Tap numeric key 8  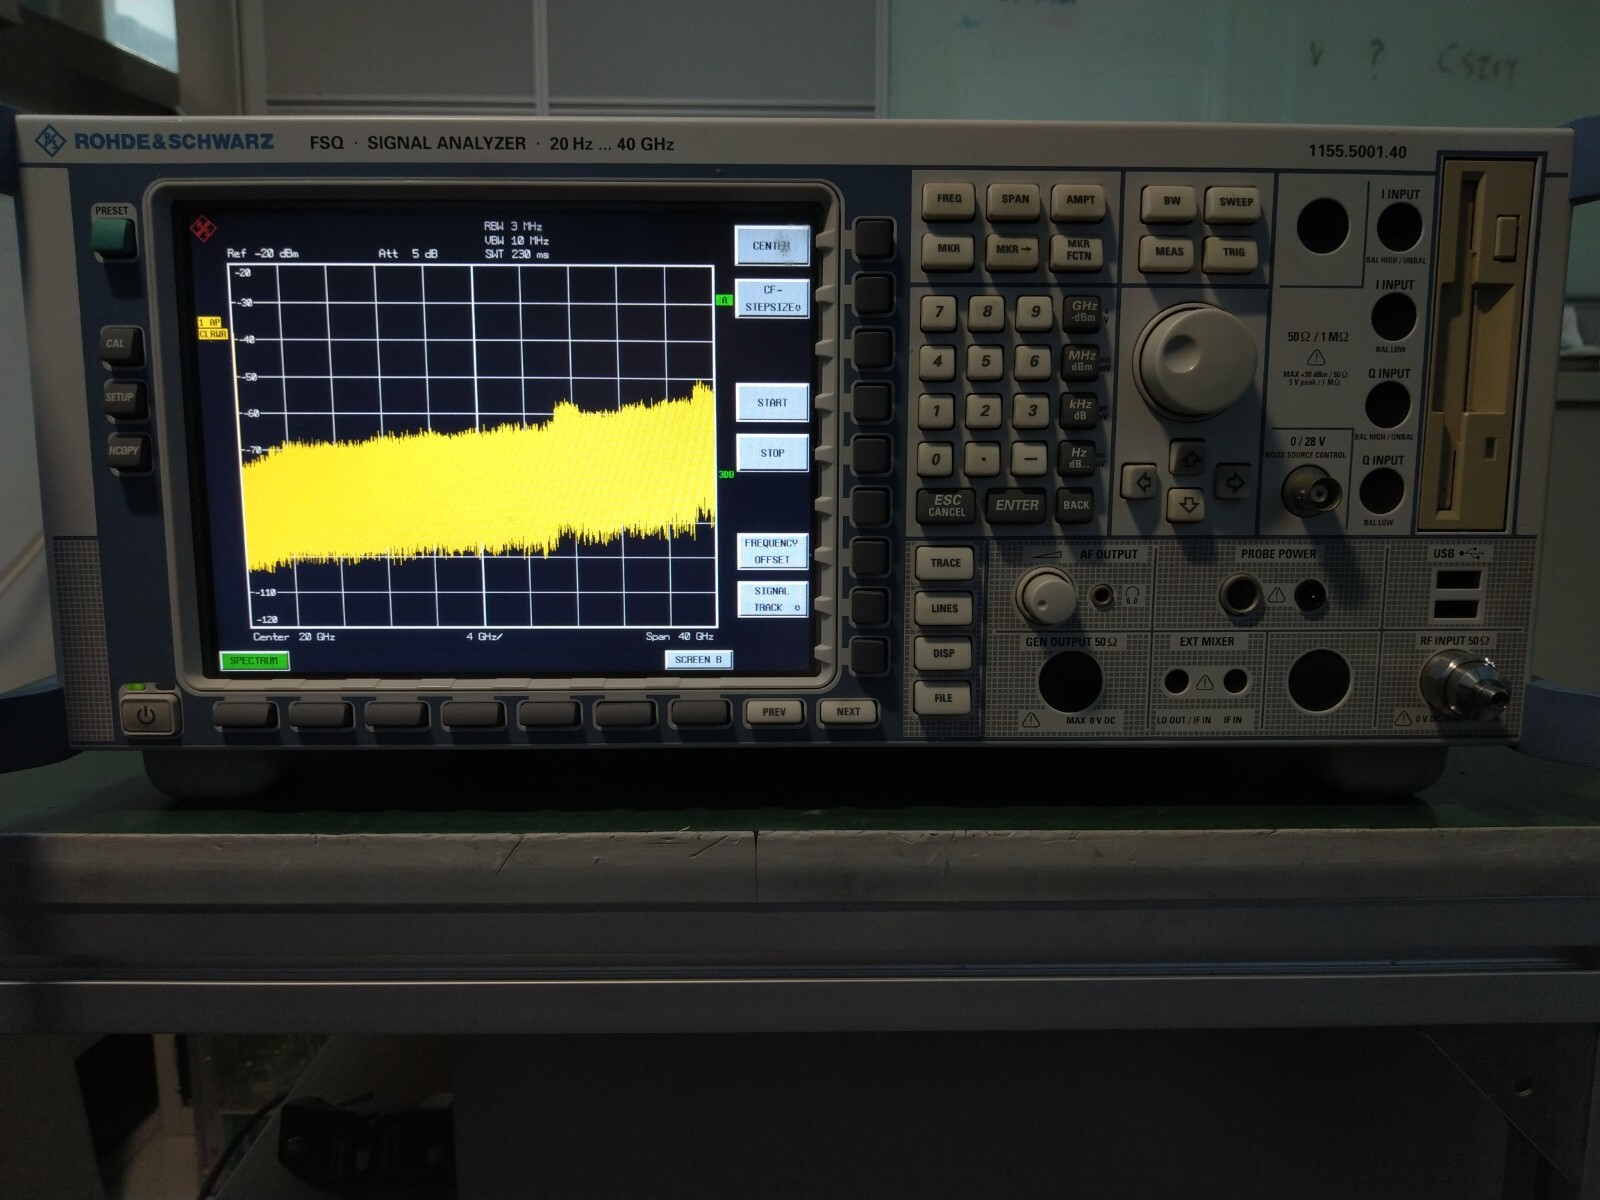coord(987,312)
